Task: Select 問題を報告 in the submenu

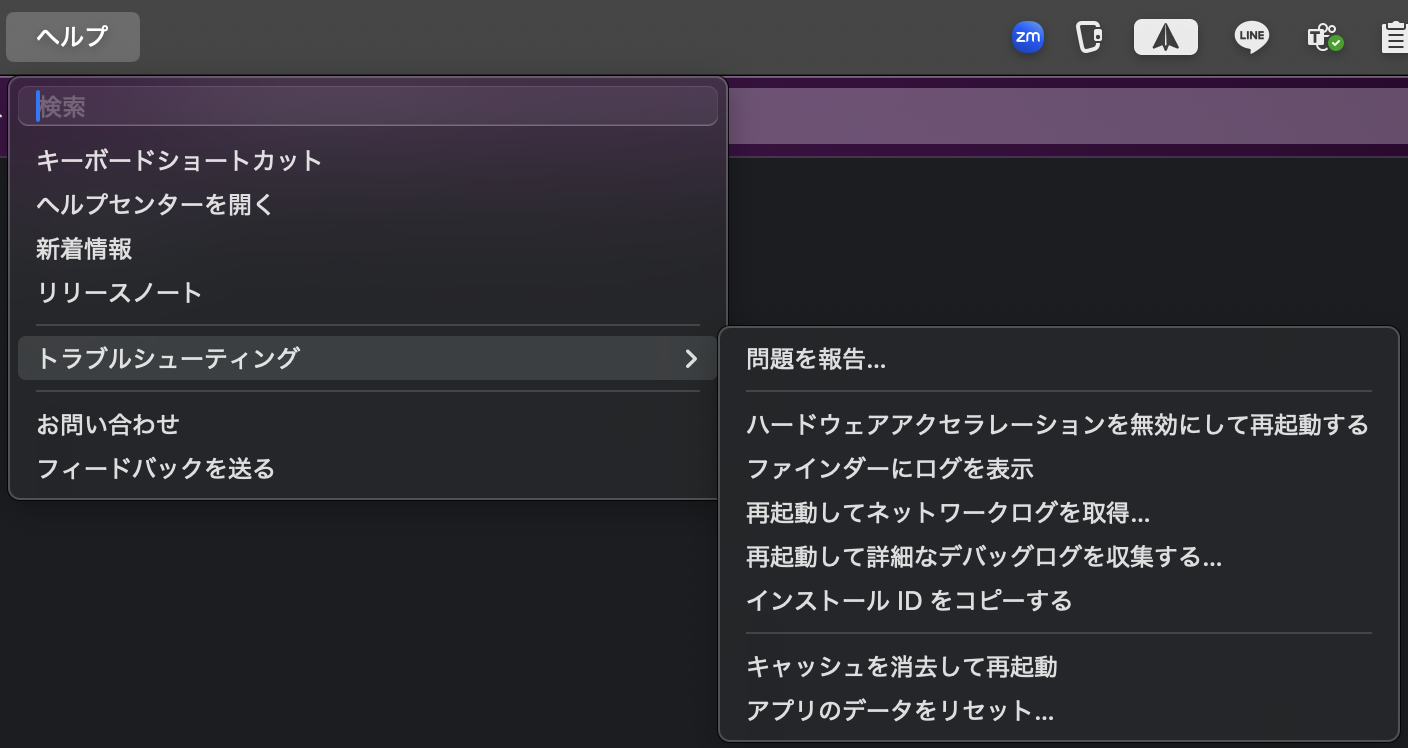Action: coord(816,359)
